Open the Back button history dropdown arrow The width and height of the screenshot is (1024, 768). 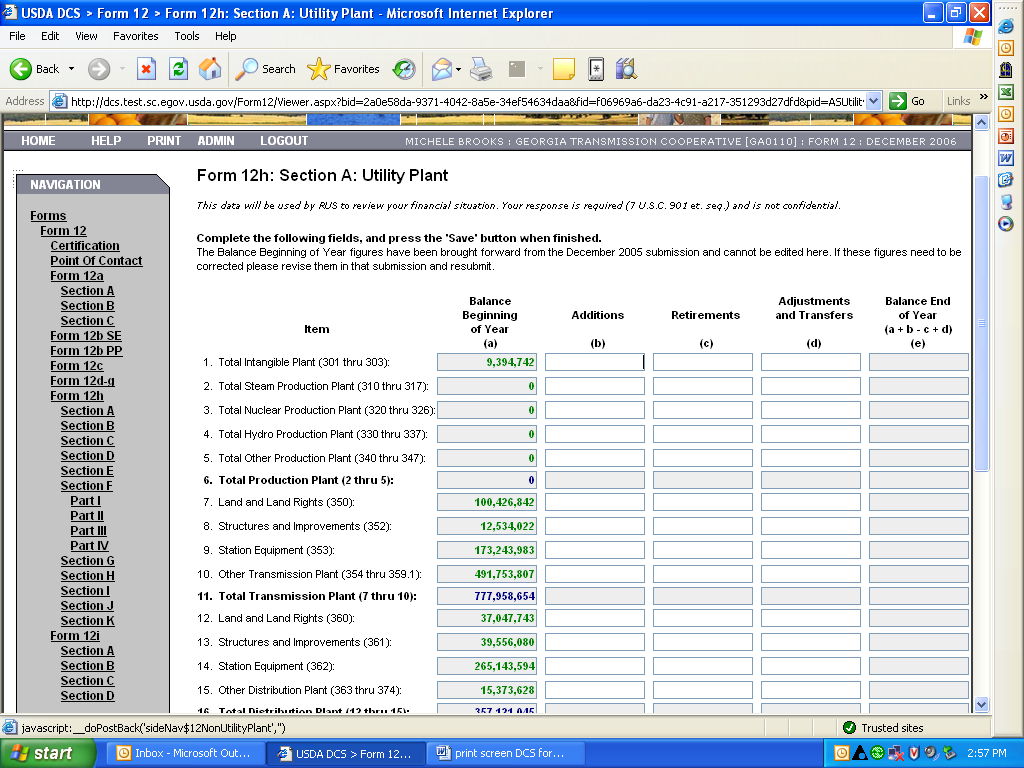[71, 69]
